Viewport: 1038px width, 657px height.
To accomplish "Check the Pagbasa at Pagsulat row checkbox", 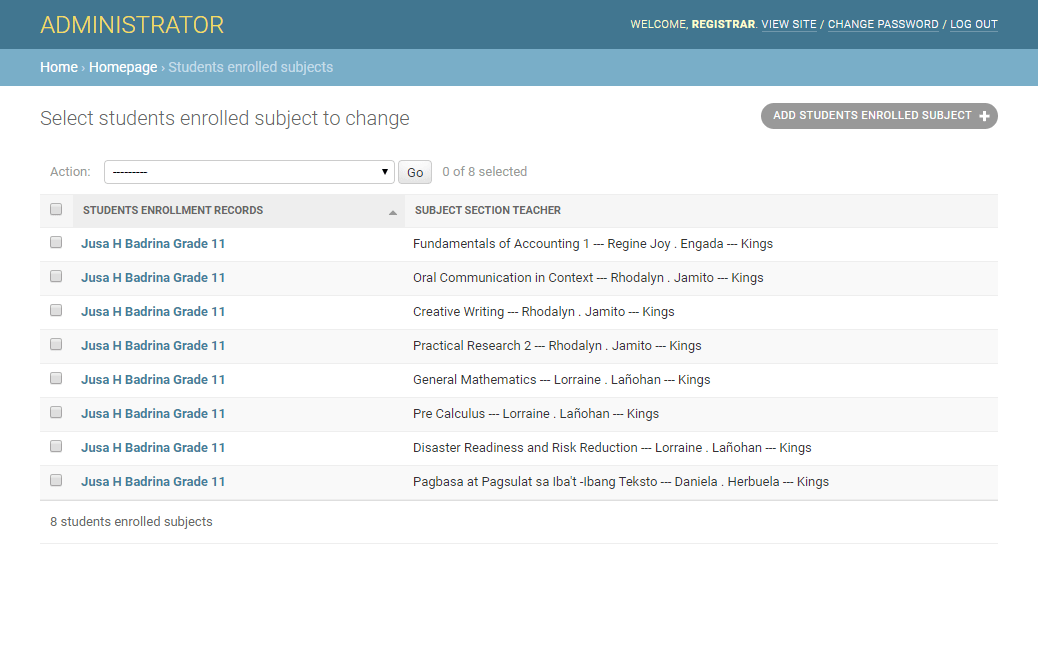I will pos(56,480).
